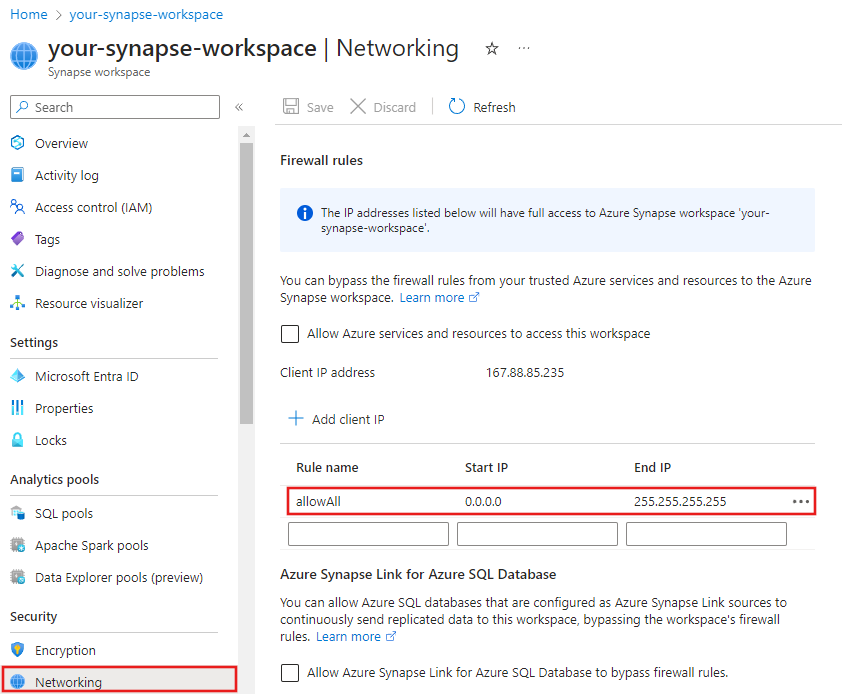
Task: Click the Tags icon in sidebar
Action: click(x=18, y=239)
